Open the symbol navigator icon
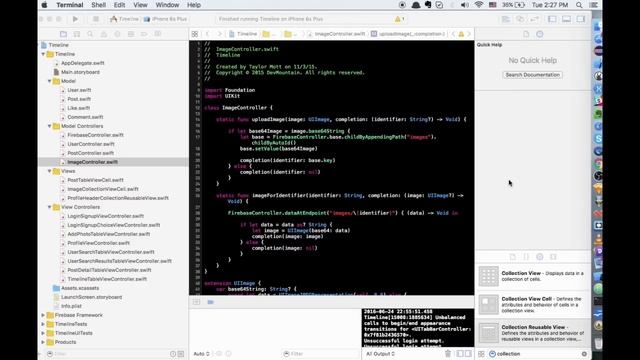The image size is (640, 360). pos(77,34)
